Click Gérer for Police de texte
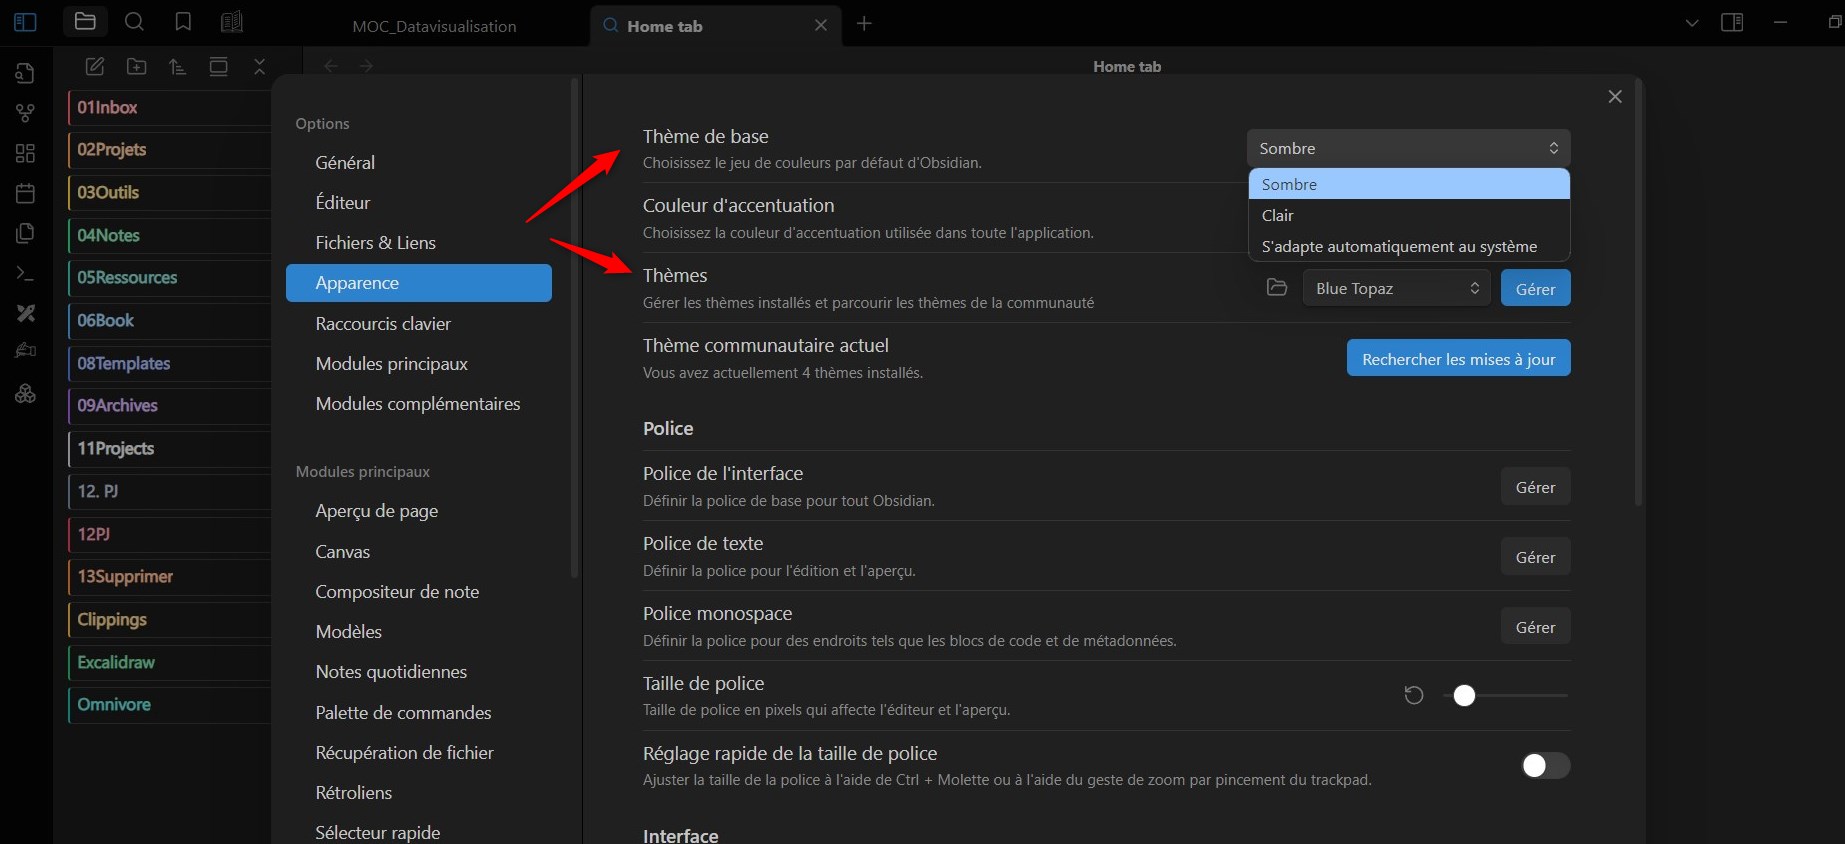Viewport: 1845px width, 844px height. click(x=1535, y=557)
